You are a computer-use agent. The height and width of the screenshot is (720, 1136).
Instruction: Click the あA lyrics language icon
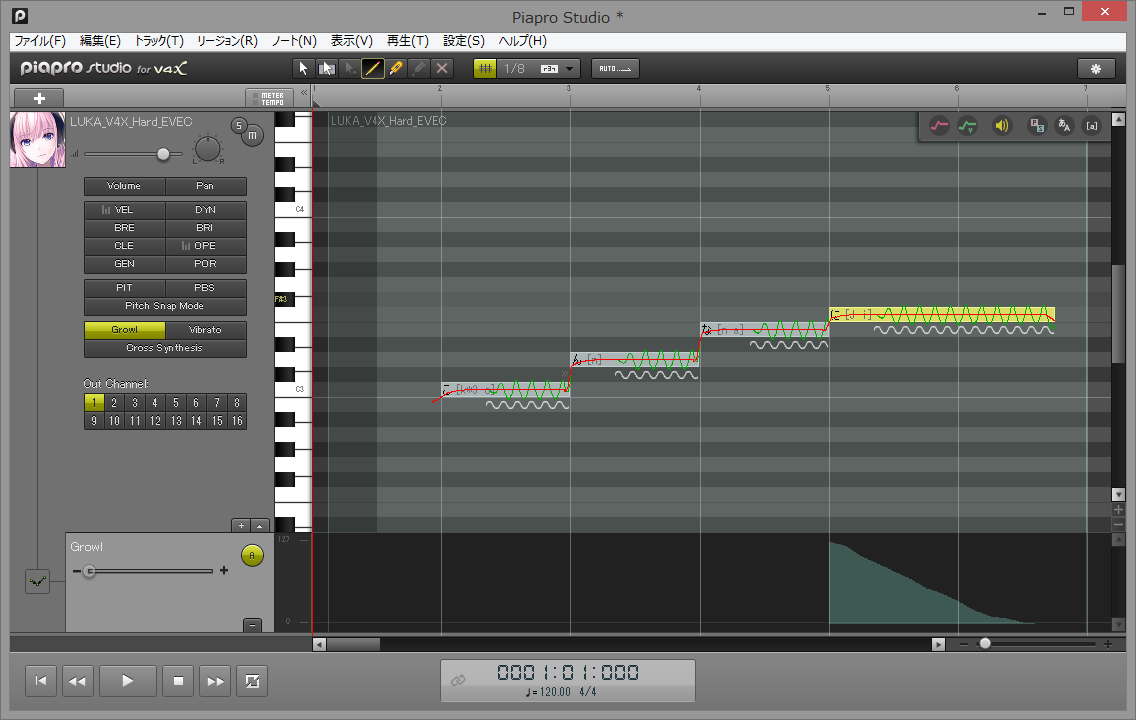[x=1064, y=126]
